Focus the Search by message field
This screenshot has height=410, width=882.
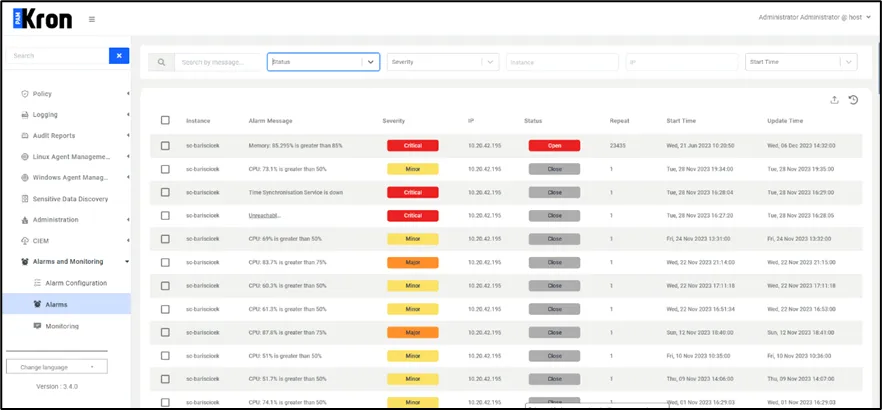[x=218, y=62]
